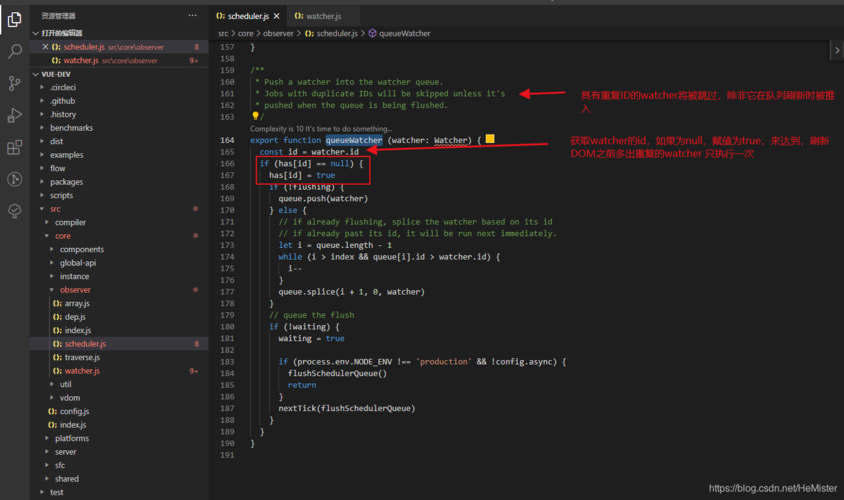Expand the .circleci folder
The image size is (844, 500).
coord(63,87)
